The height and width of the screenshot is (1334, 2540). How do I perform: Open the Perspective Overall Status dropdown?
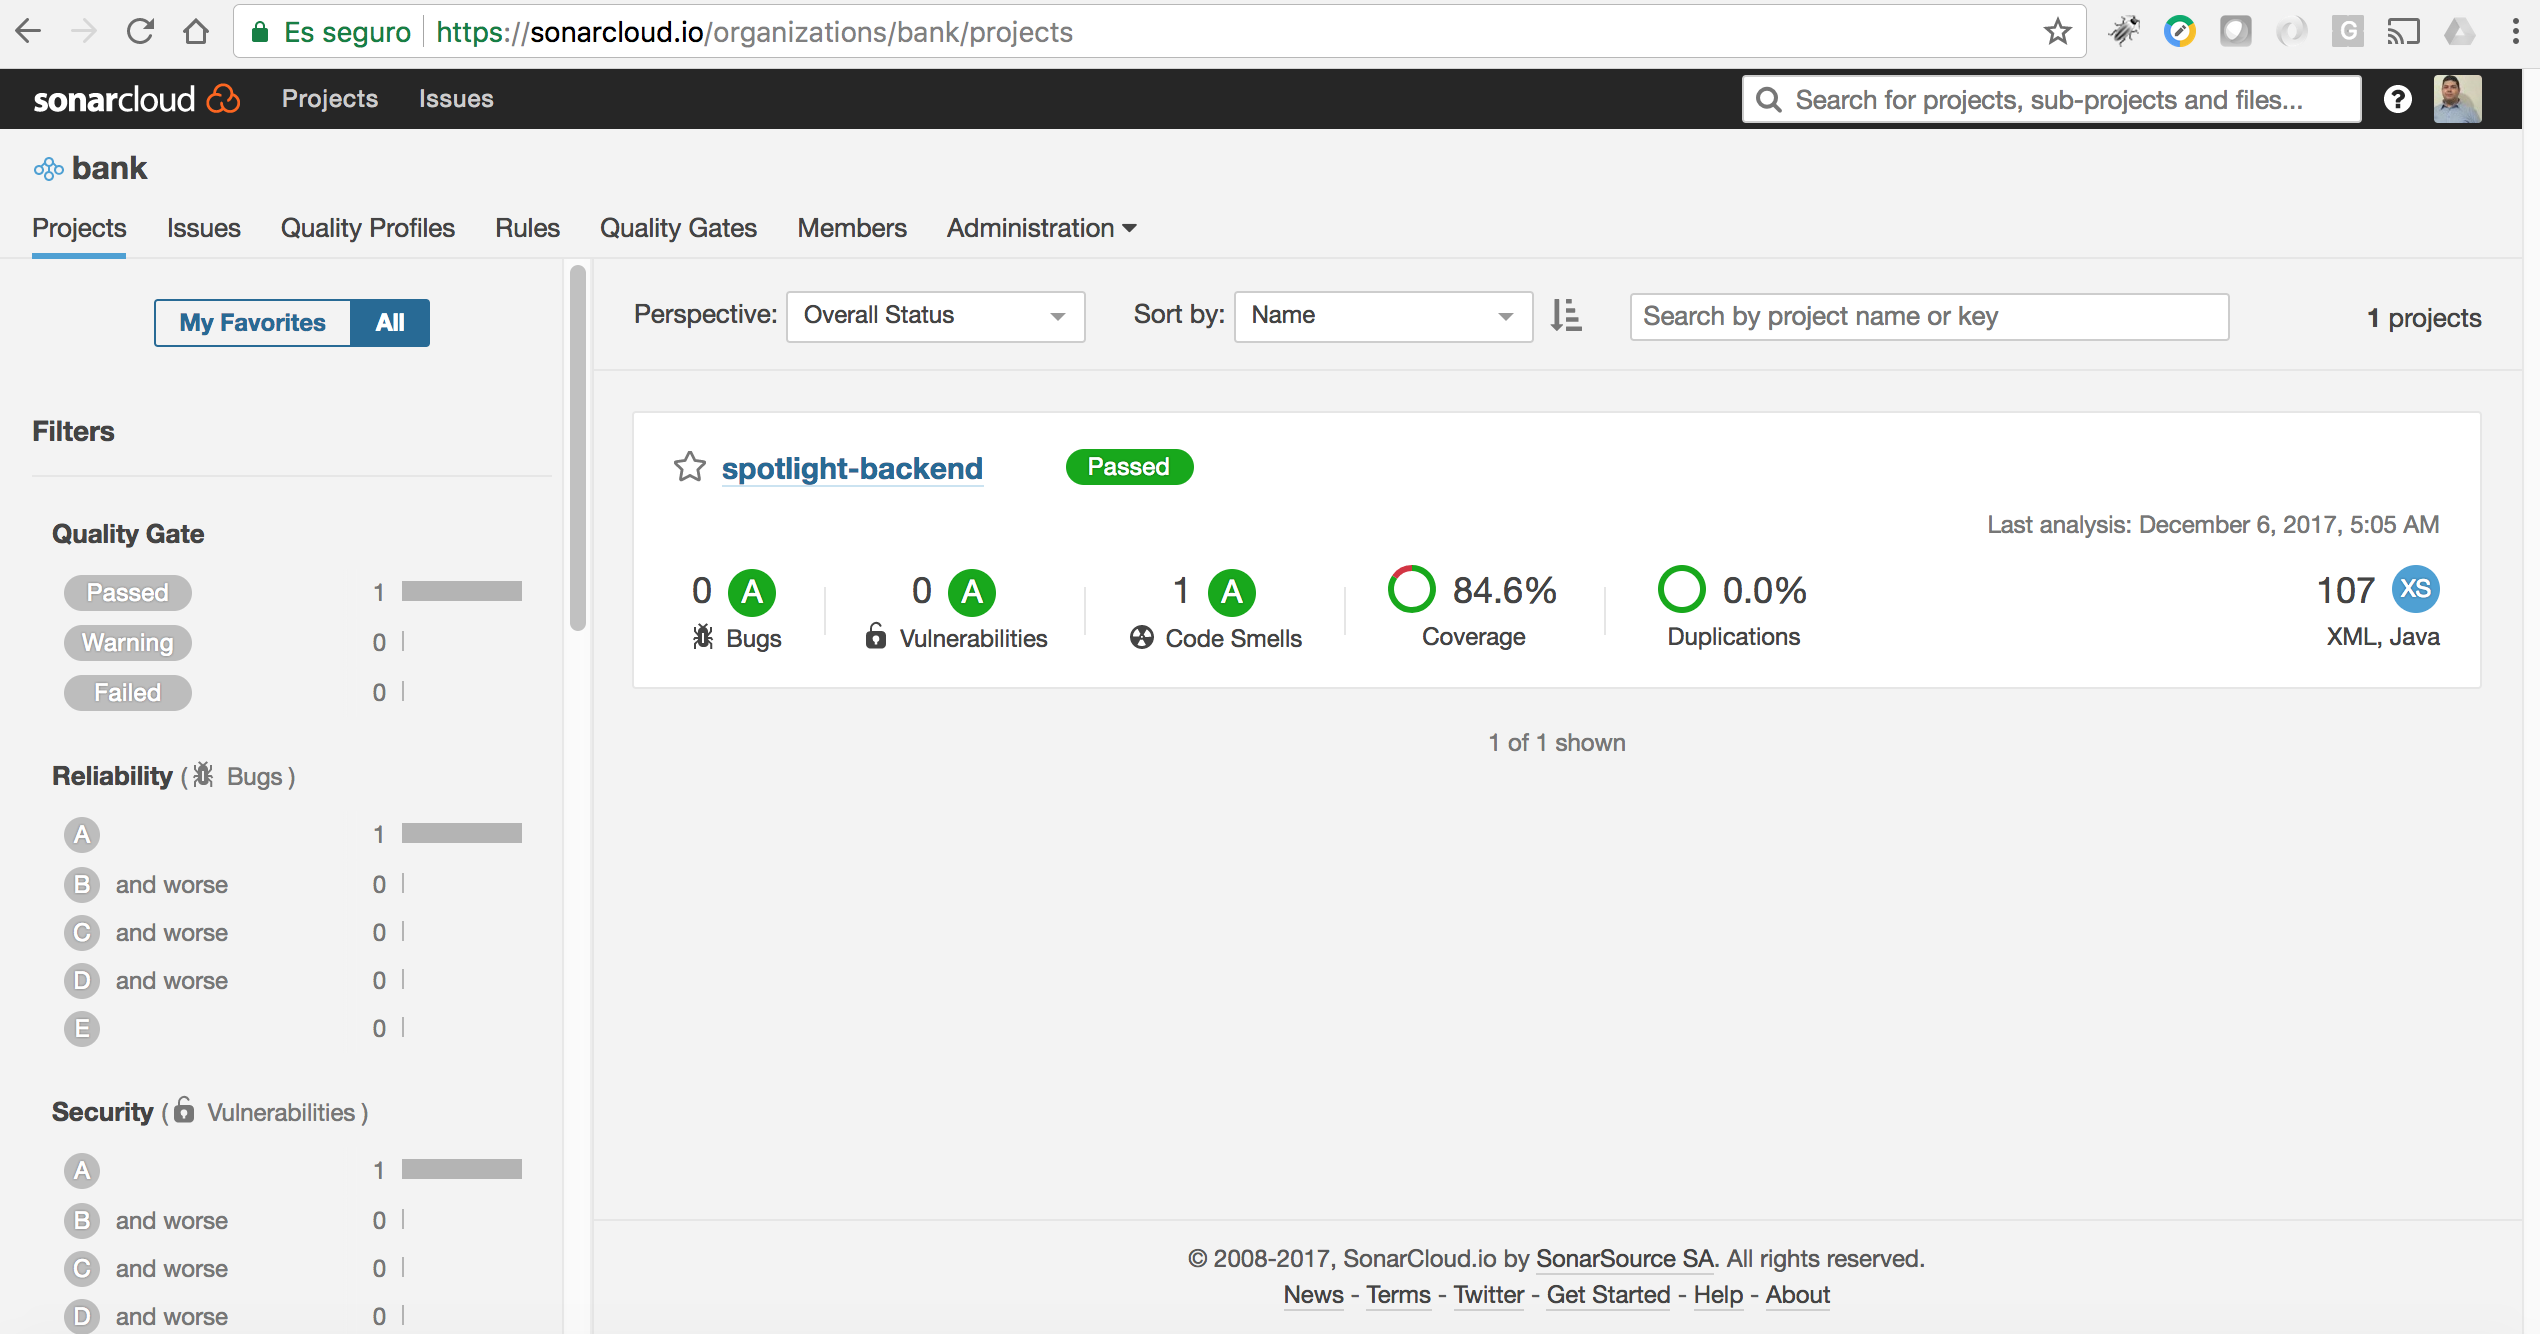tap(934, 316)
